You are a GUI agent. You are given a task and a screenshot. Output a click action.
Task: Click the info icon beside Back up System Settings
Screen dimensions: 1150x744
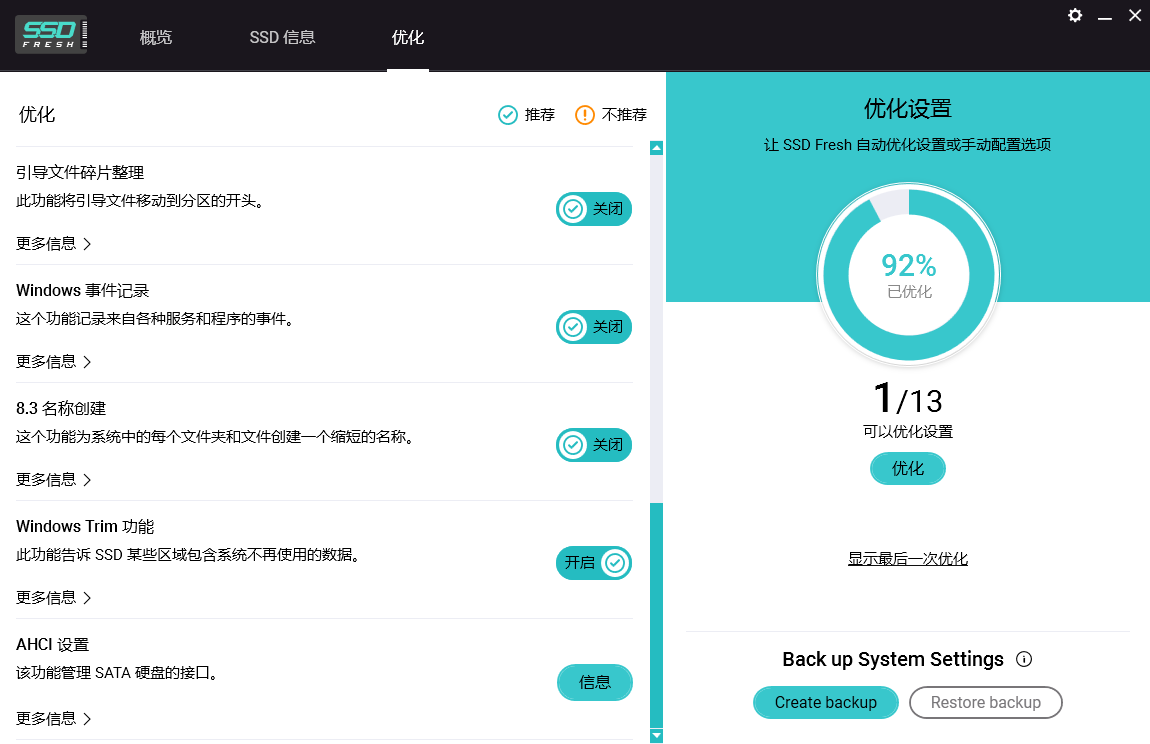pos(1023,659)
